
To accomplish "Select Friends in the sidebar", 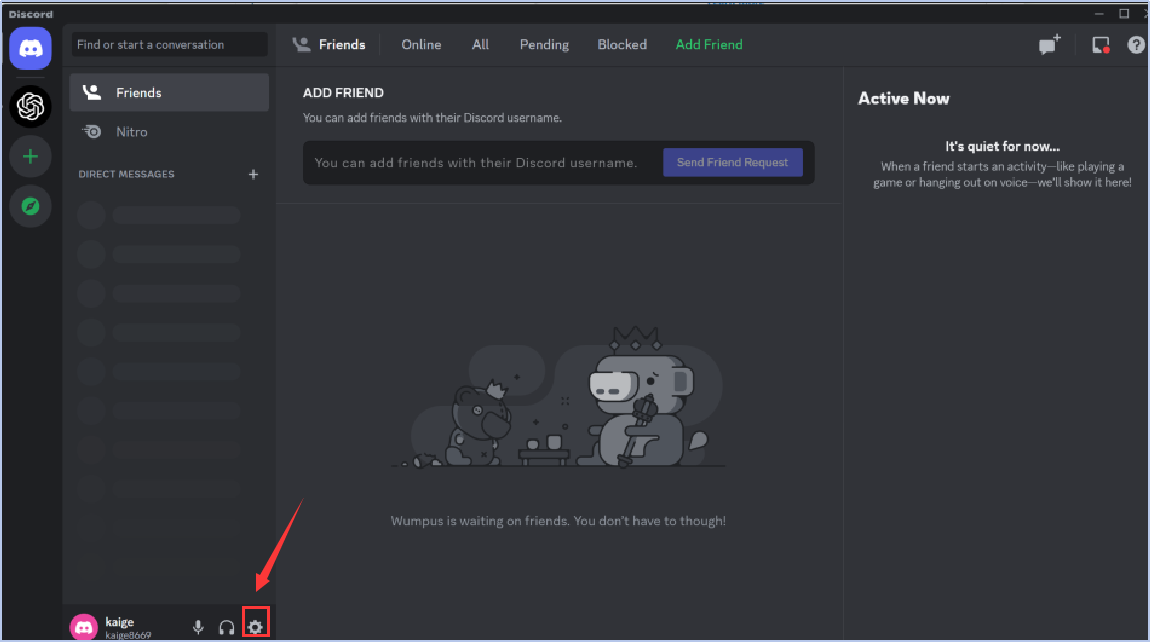I will point(169,92).
